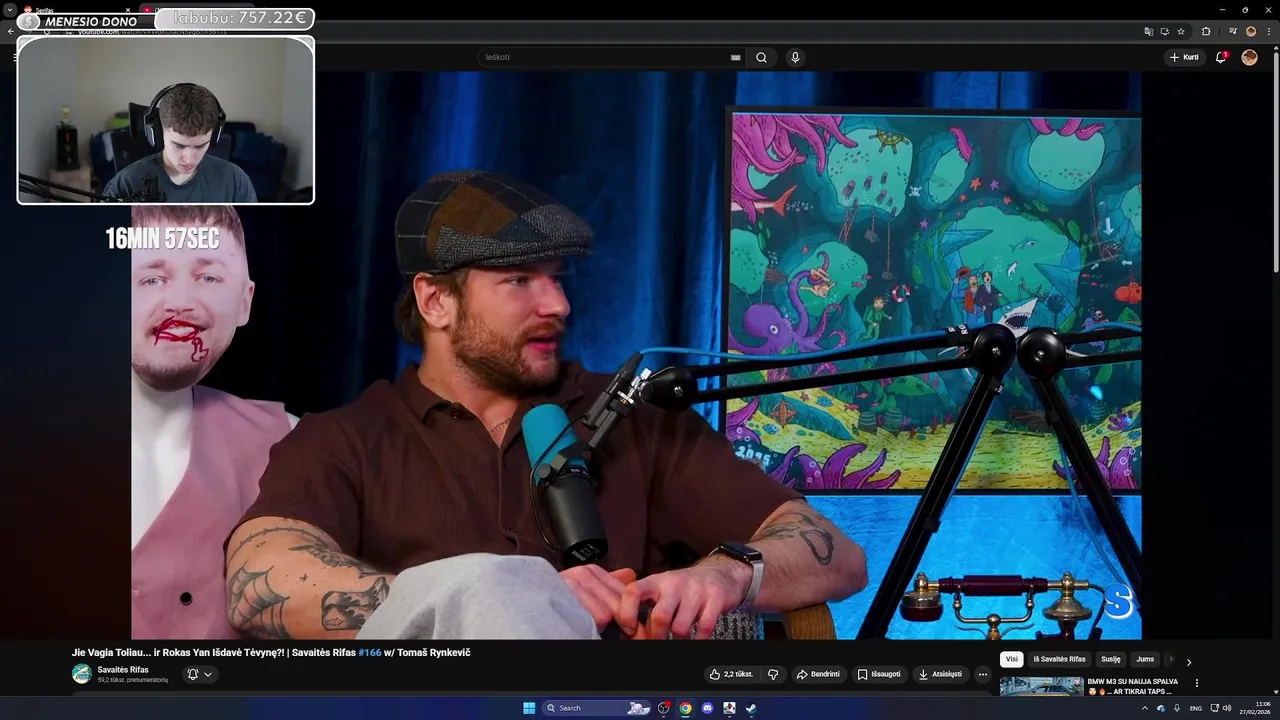Open Discord from the taskbar
This screenshot has width=1280, height=720.
pos(707,708)
